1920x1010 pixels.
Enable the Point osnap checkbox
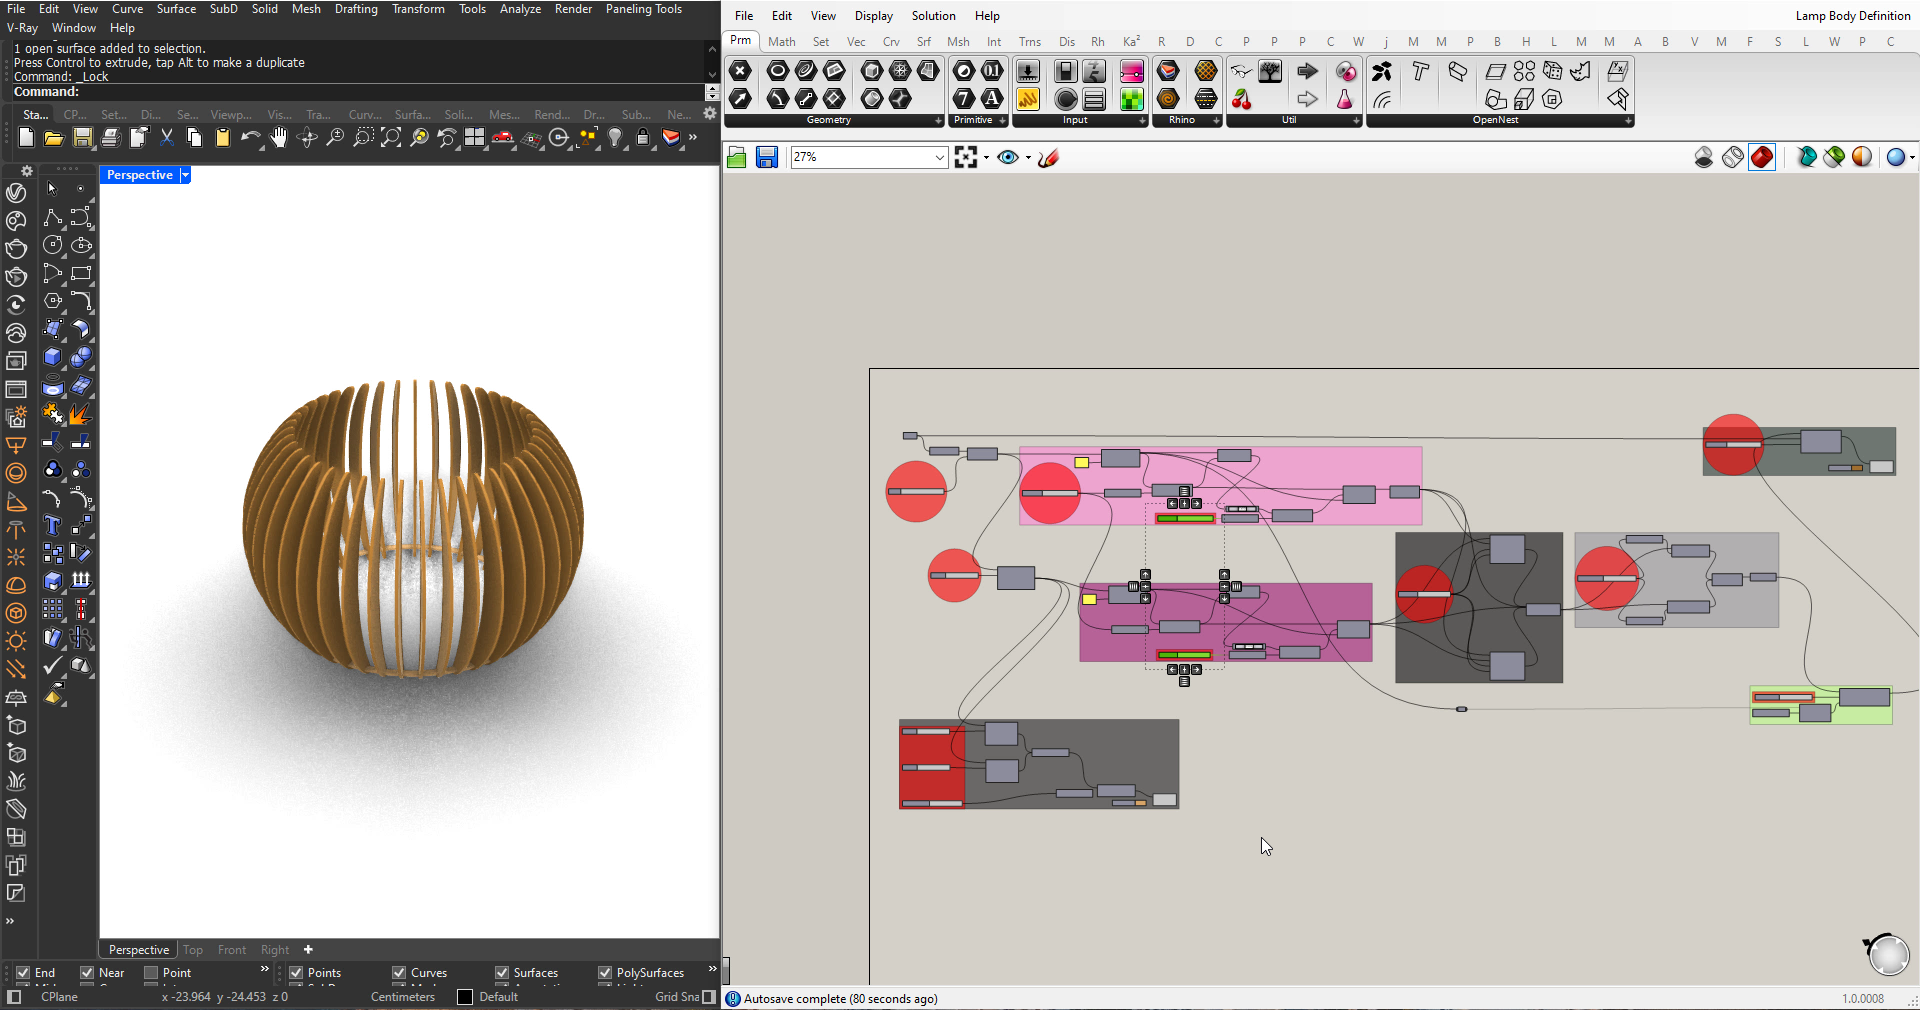pyautogui.click(x=151, y=973)
